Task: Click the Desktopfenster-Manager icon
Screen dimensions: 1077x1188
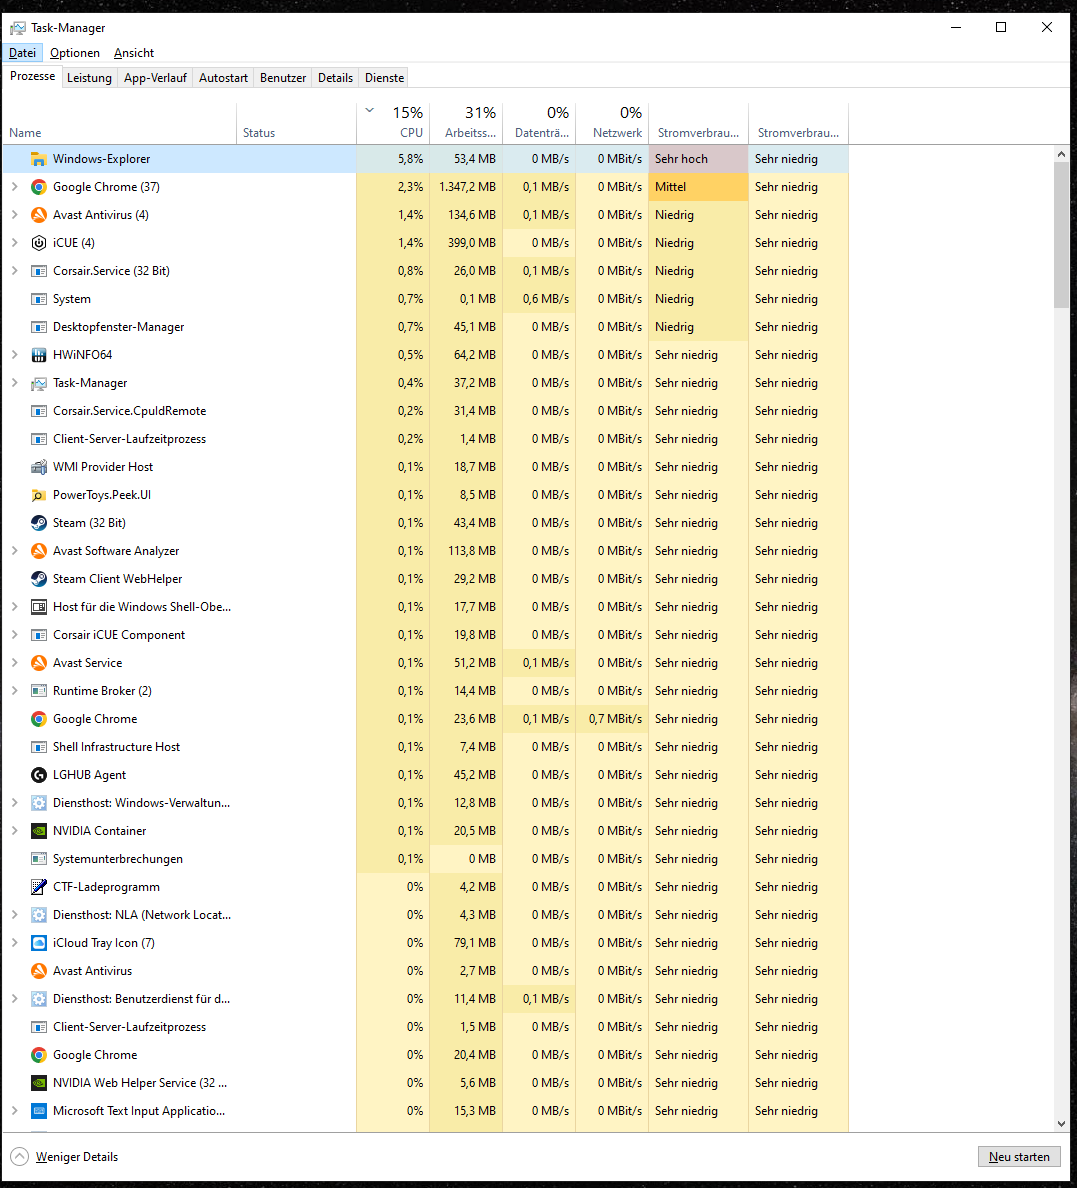Action: pyautogui.click(x=39, y=327)
